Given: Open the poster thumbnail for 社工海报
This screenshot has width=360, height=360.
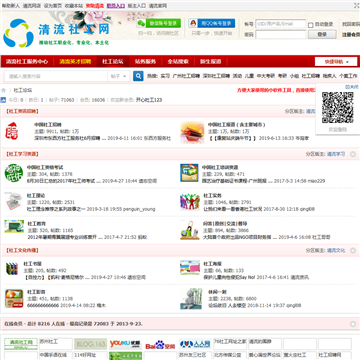Looking at the screenshot, I should tap(190, 268).
